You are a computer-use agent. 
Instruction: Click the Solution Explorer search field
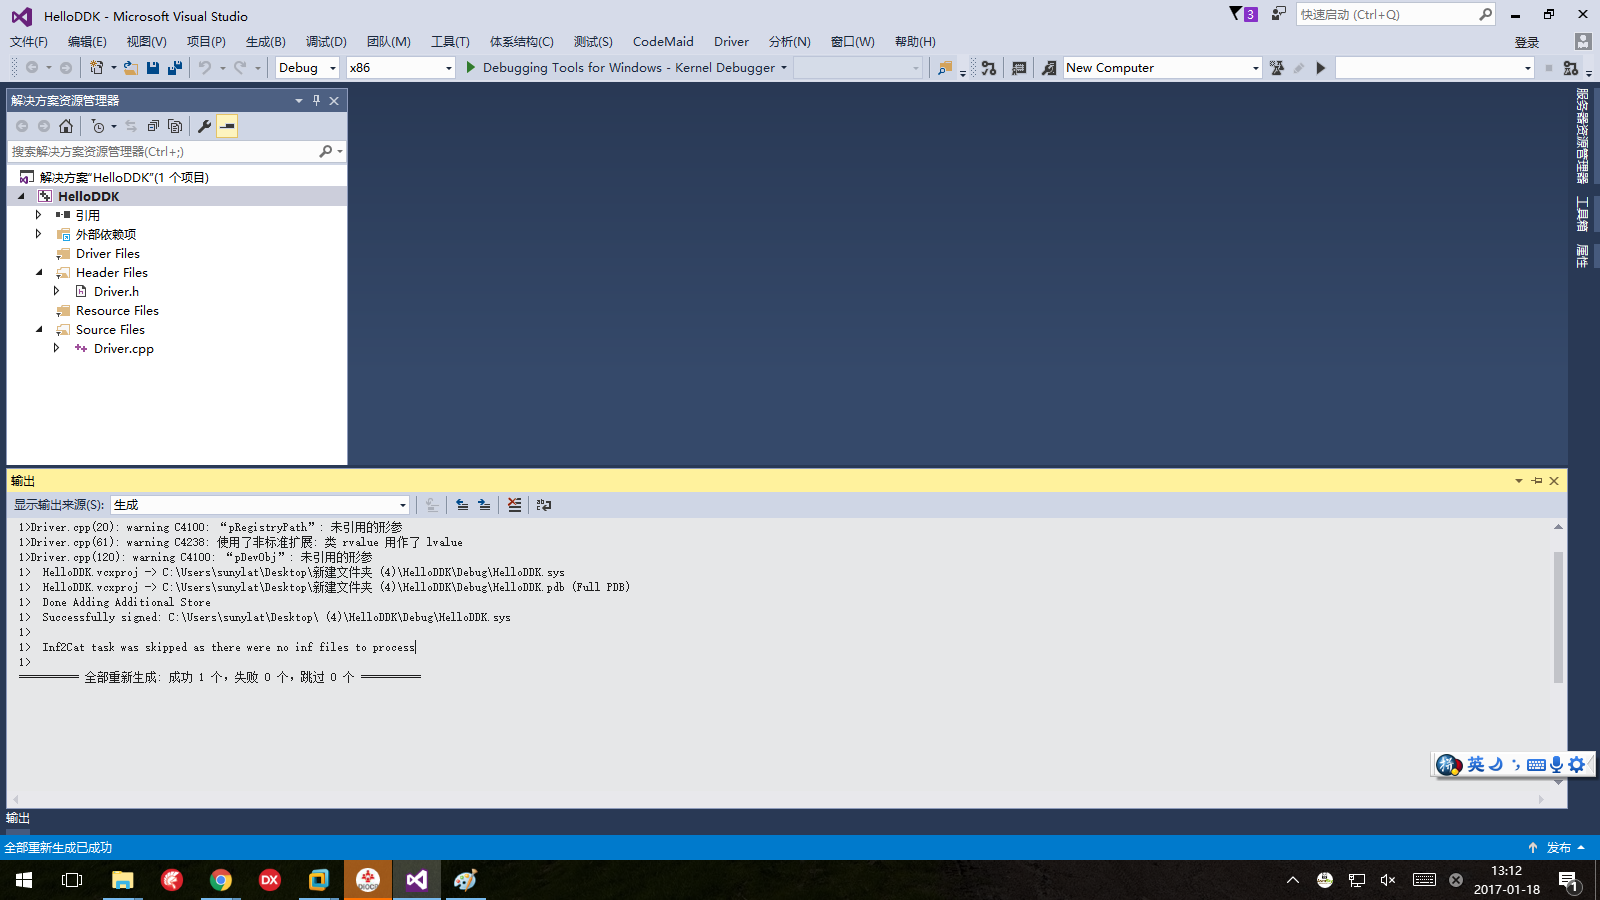click(163, 152)
